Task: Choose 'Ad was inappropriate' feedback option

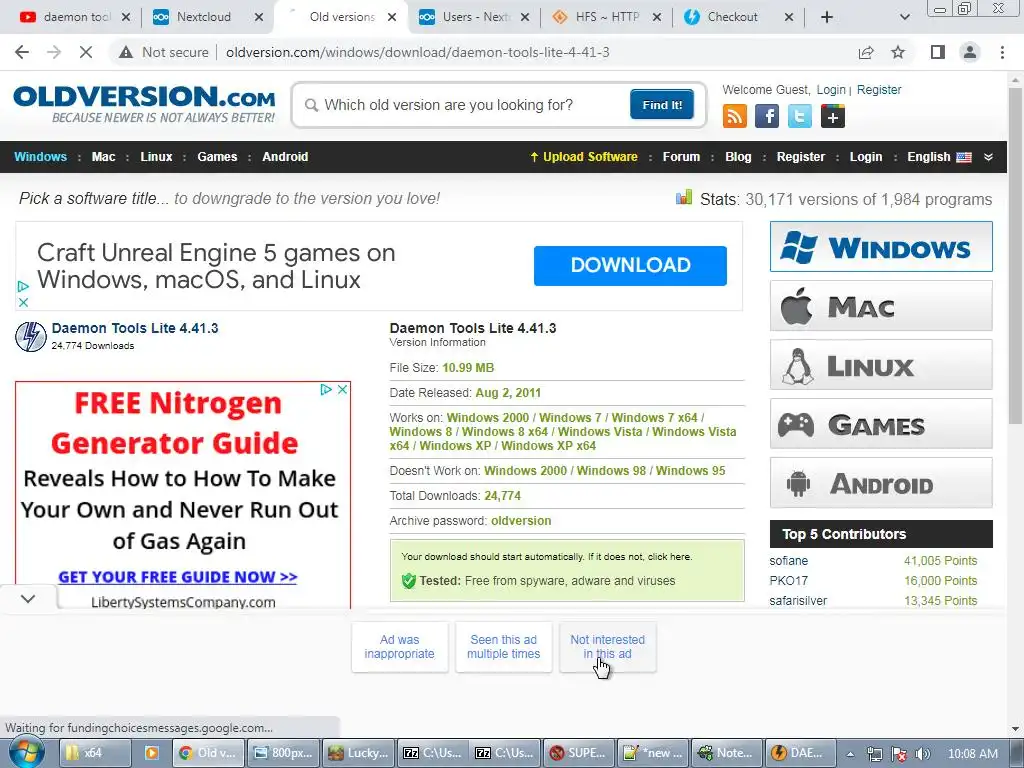Action: [400, 647]
